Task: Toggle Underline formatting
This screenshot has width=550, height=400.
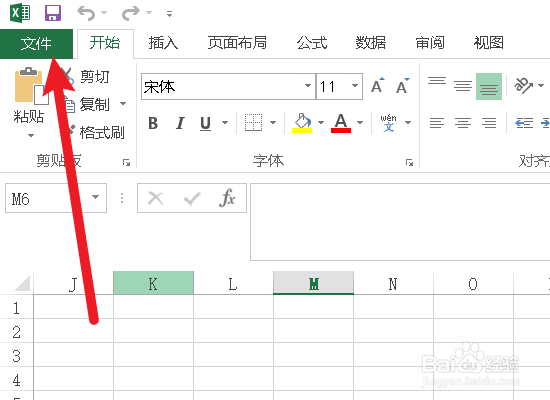Action: (x=205, y=123)
